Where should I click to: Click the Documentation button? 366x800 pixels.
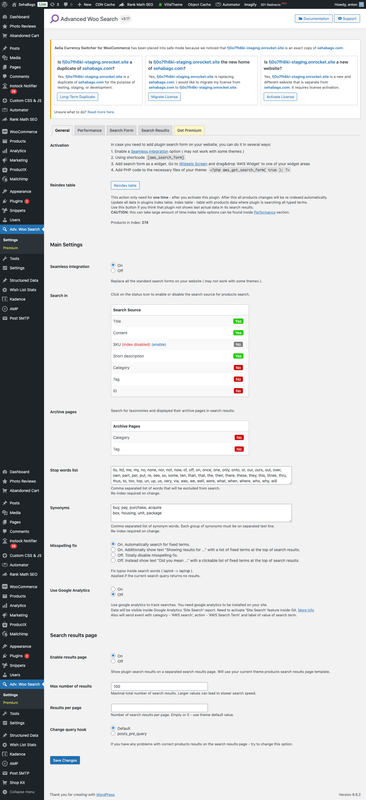(313, 19)
